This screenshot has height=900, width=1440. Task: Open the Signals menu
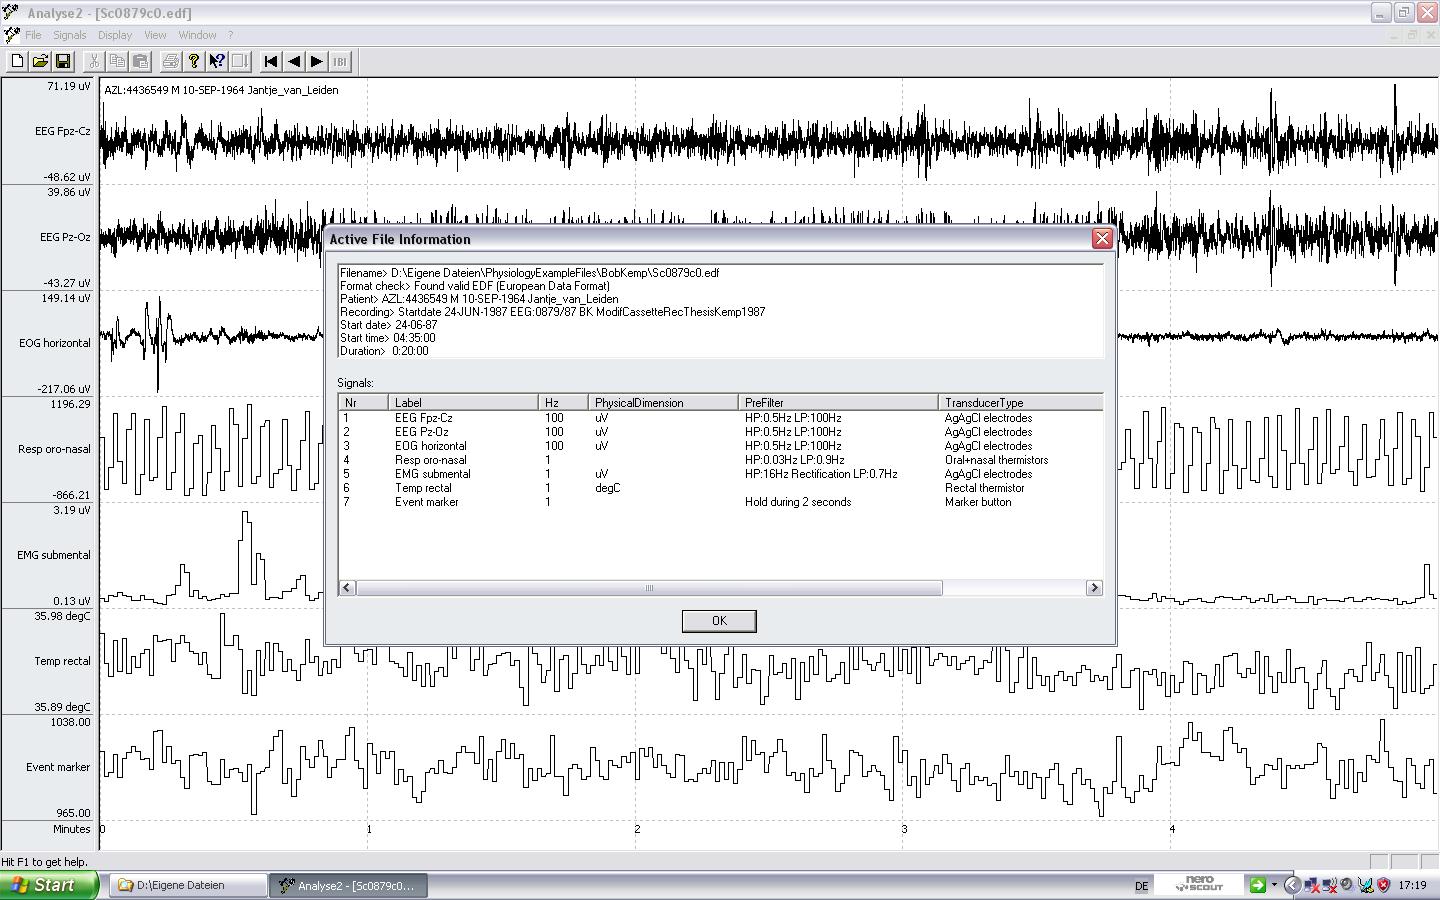[70, 35]
